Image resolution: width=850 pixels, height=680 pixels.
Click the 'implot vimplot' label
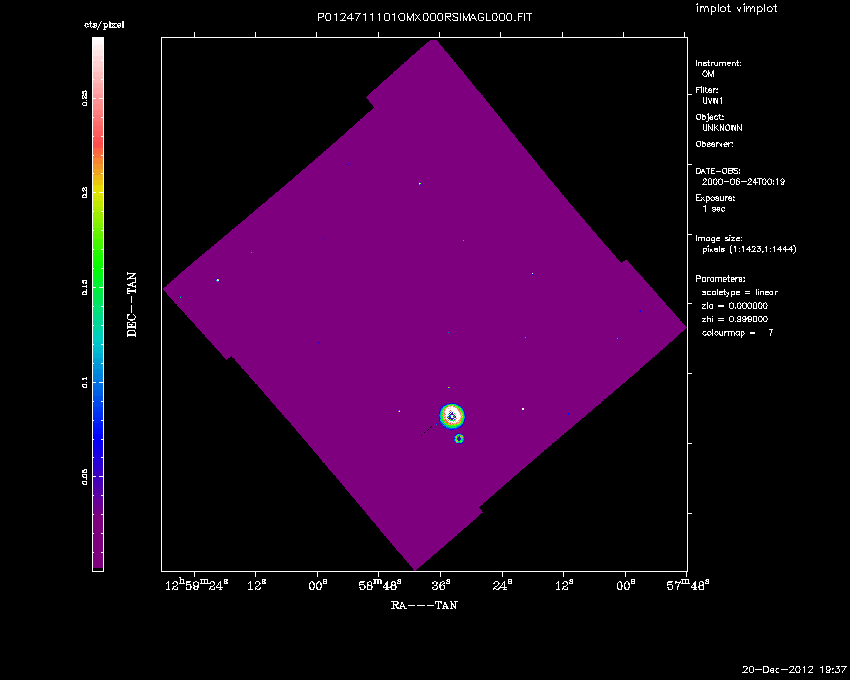(736, 9)
